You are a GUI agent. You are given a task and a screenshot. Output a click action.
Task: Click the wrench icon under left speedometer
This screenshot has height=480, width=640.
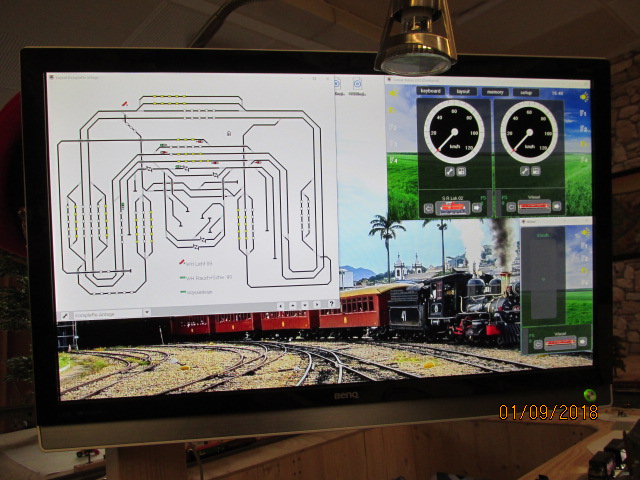point(449,172)
